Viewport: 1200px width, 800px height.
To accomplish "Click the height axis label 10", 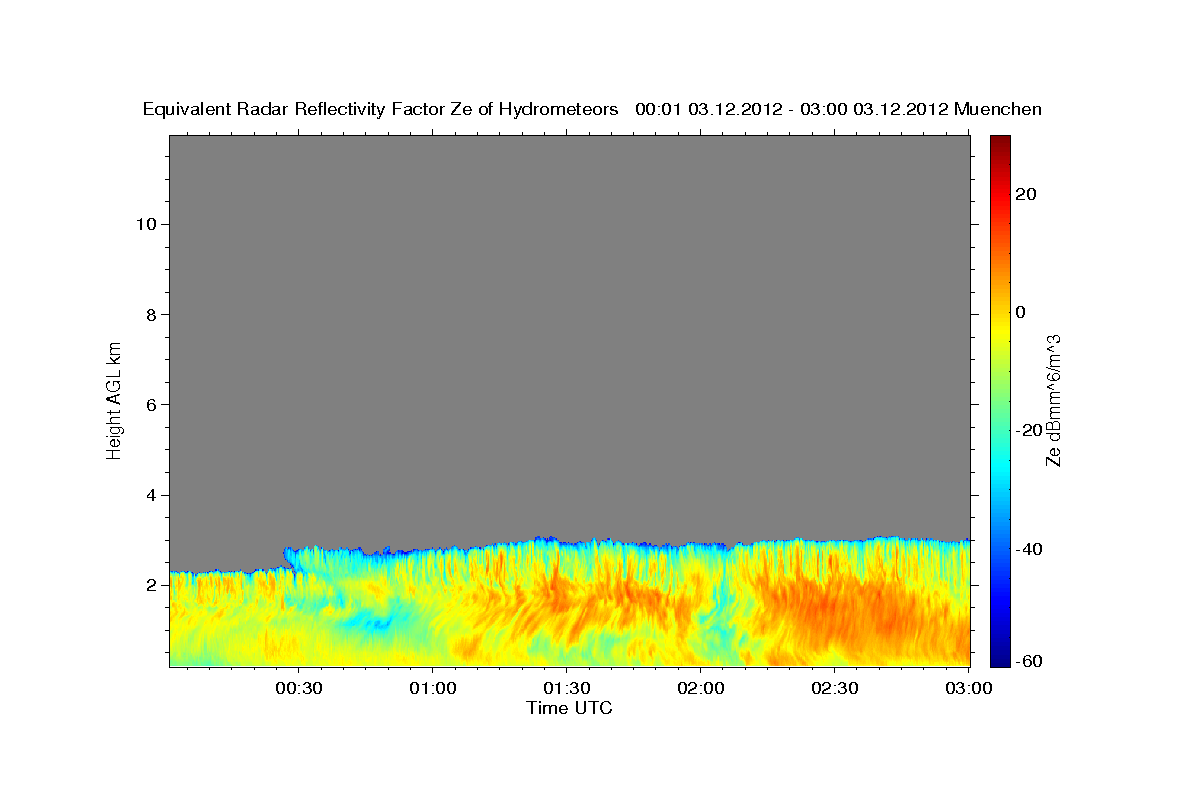I will coord(146,224).
